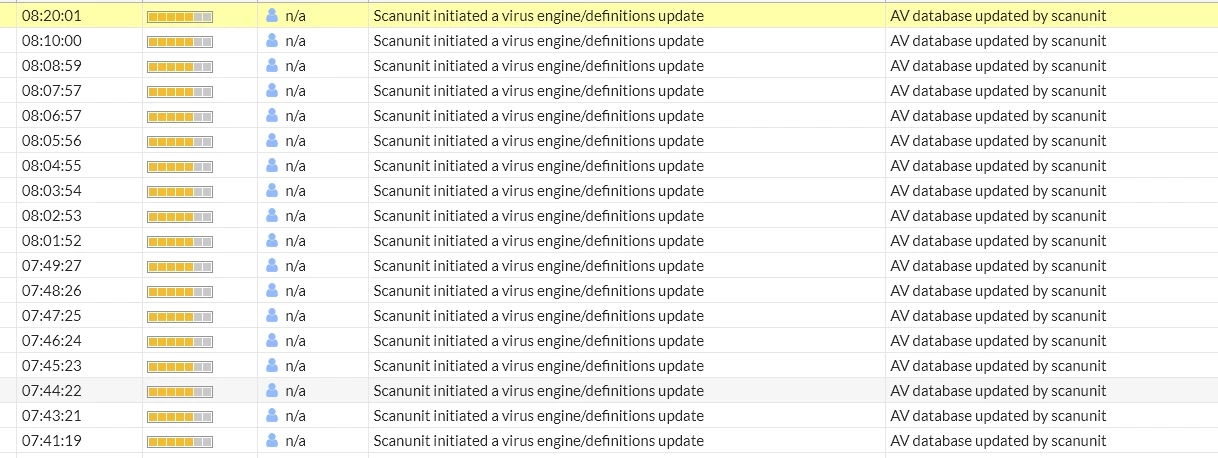This screenshot has height=458, width=1218.
Task: Click 'Scanunit initiated' message in 08:08:59 row
Action: (x=539, y=66)
